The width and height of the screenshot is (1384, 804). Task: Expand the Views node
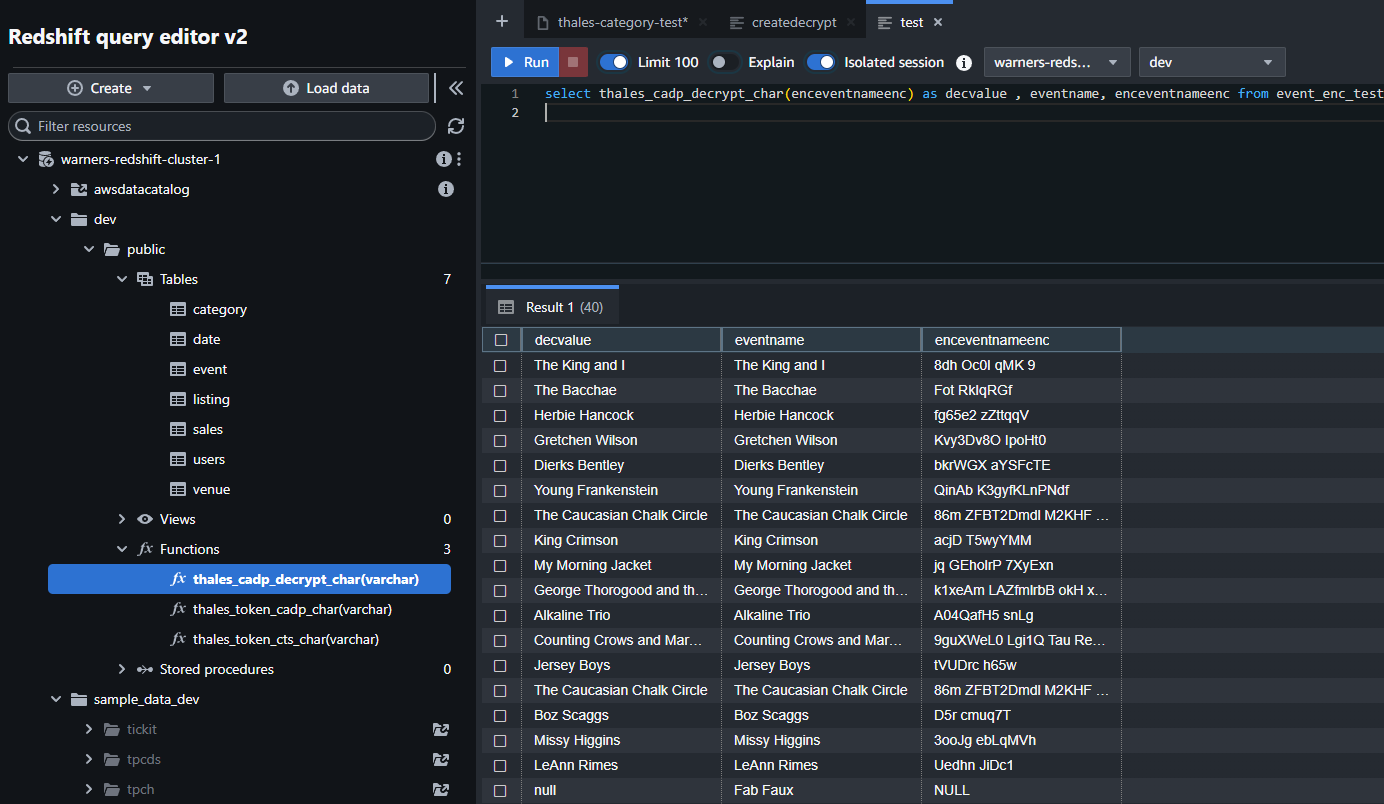click(x=122, y=519)
